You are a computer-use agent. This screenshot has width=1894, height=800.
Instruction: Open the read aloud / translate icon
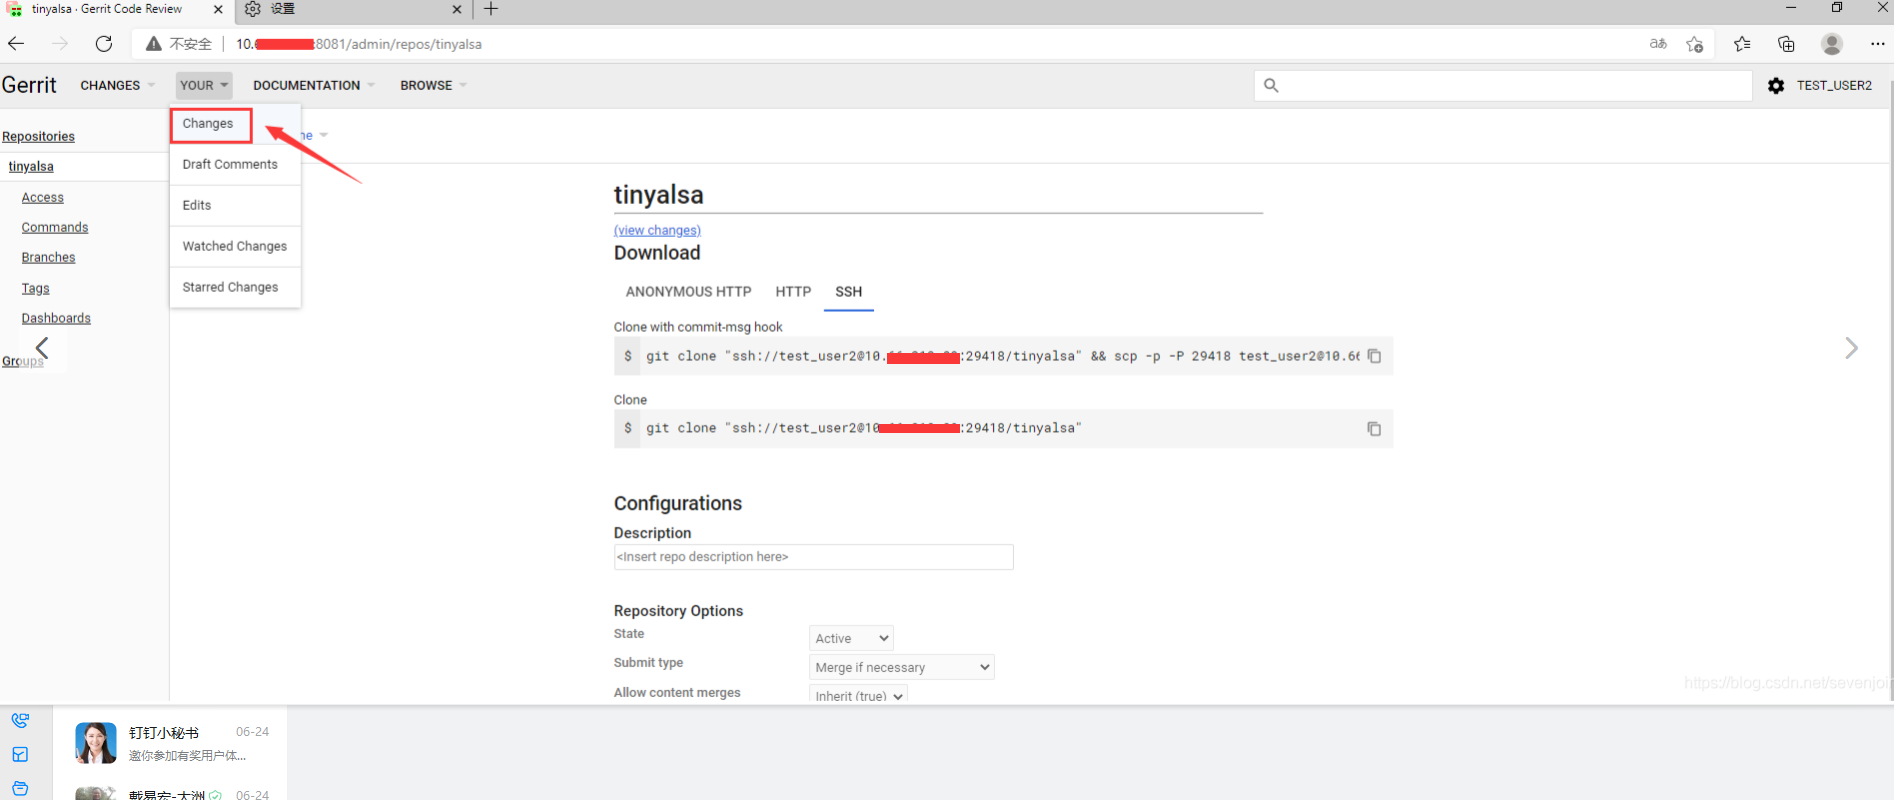(1658, 44)
